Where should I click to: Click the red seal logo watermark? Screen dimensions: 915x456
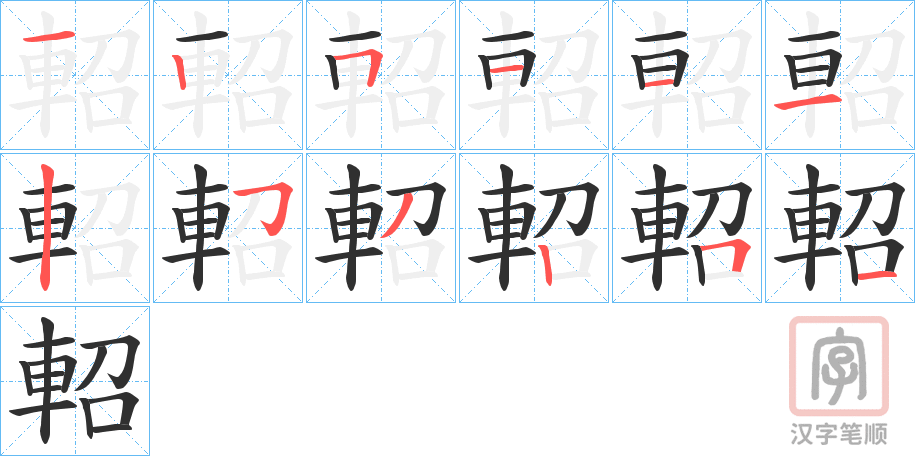pyautogui.click(x=839, y=366)
